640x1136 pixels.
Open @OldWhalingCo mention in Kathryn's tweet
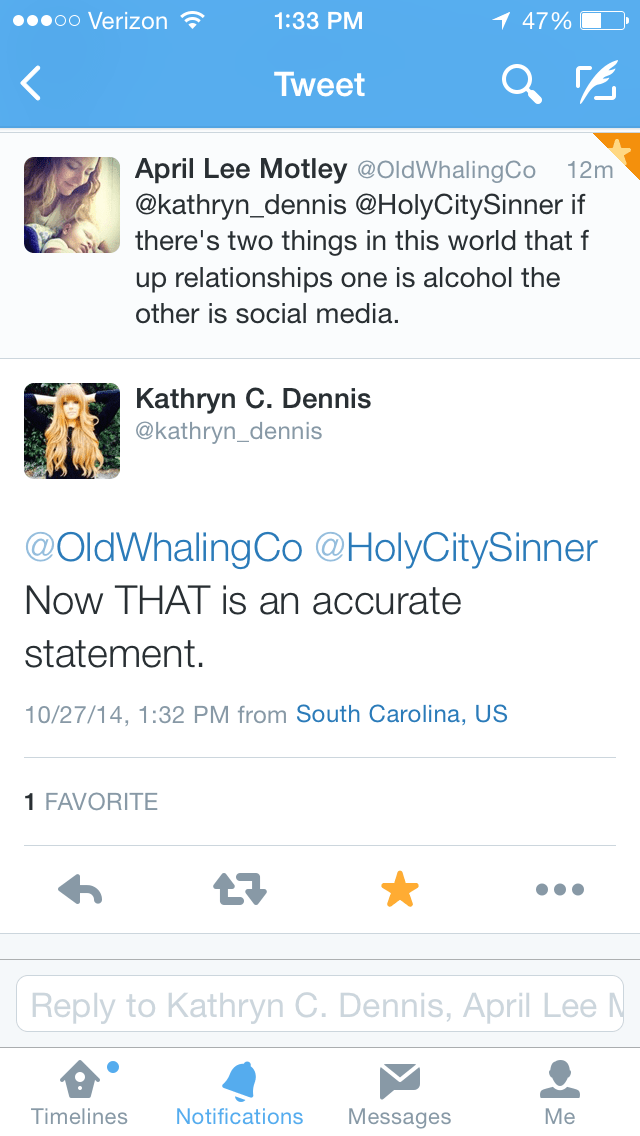(x=163, y=547)
